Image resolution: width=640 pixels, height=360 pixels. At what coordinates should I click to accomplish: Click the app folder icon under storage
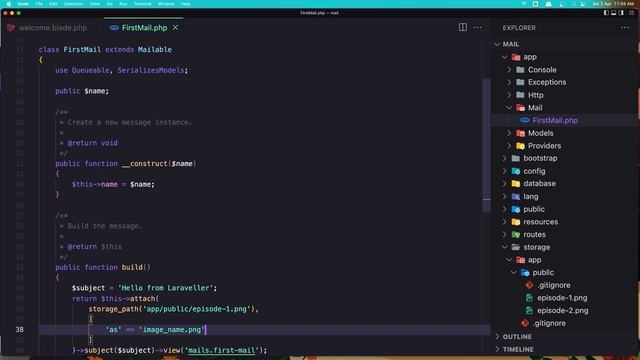coord(520,260)
